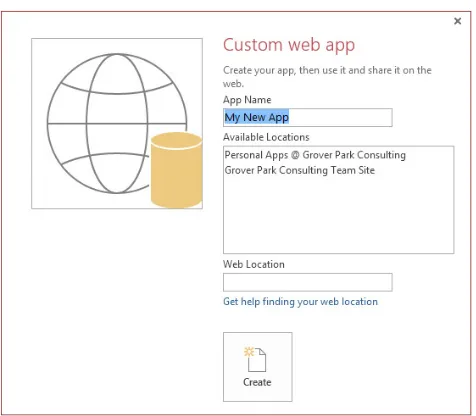Click the globe and database thumbnail image

(117, 123)
